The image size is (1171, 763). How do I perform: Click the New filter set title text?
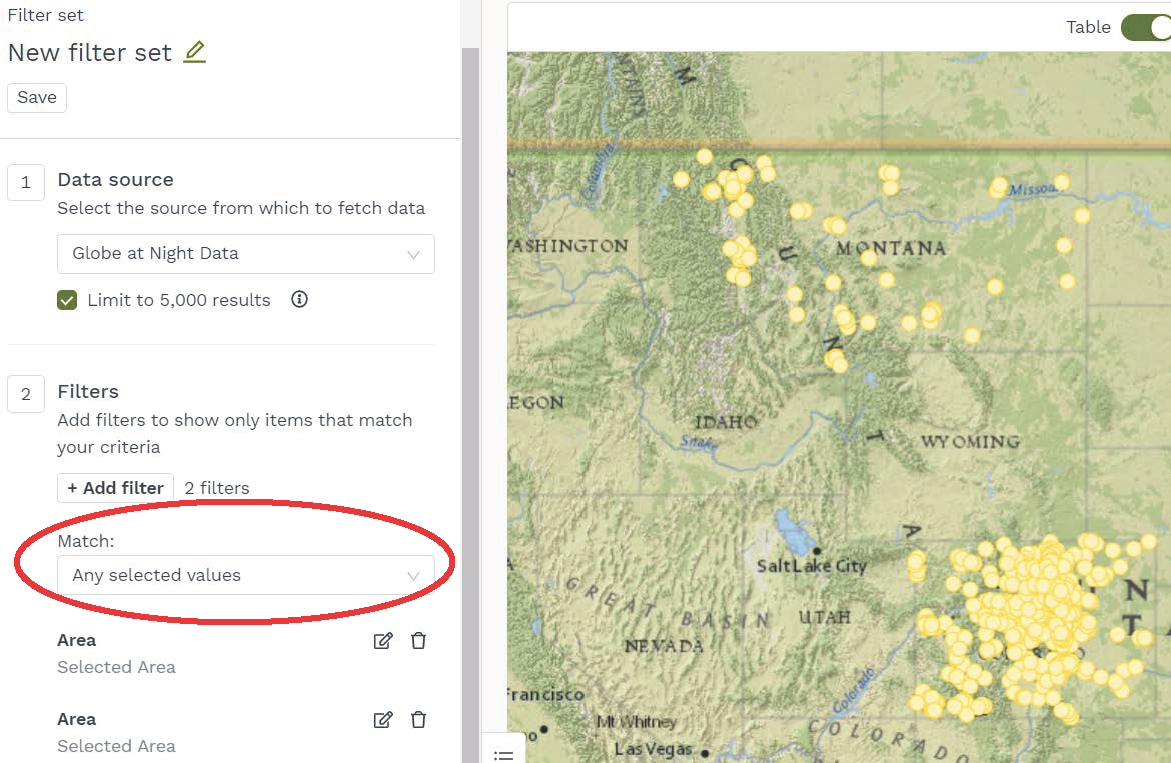[x=90, y=53]
